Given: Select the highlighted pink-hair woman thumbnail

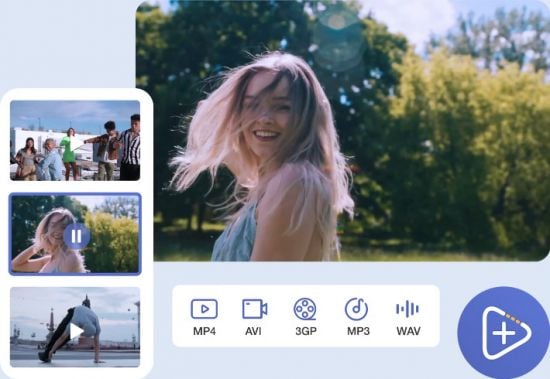Looking at the screenshot, I should (x=75, y=234).
